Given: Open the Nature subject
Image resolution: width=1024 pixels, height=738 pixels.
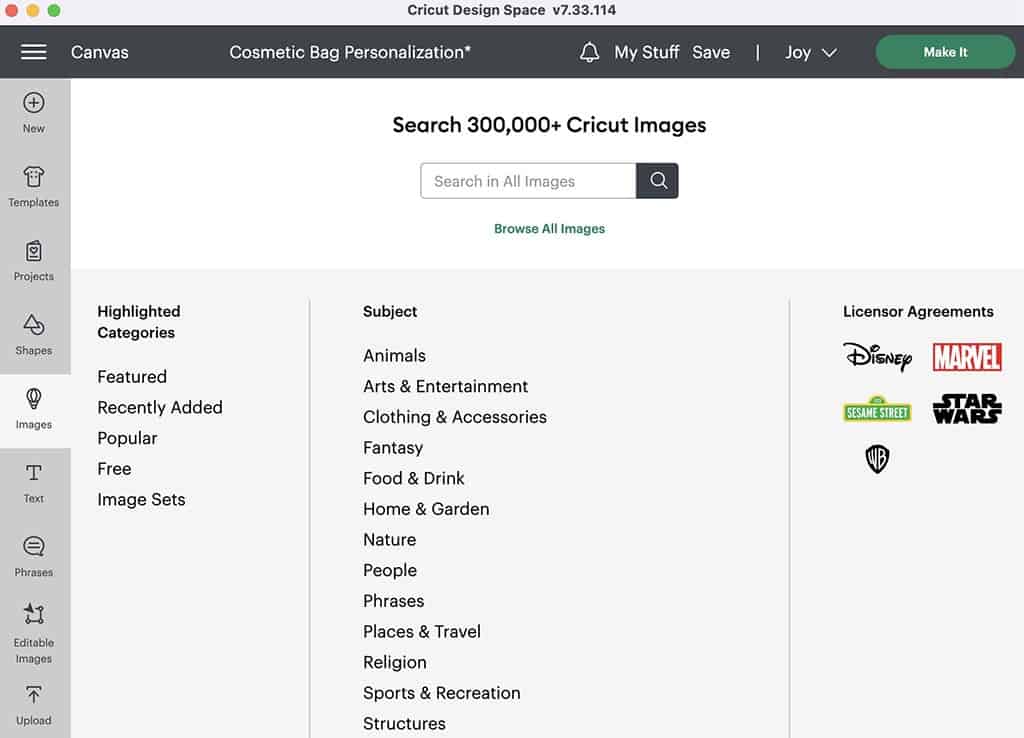Looking at the screenshot, I should (x=390, y=539).
